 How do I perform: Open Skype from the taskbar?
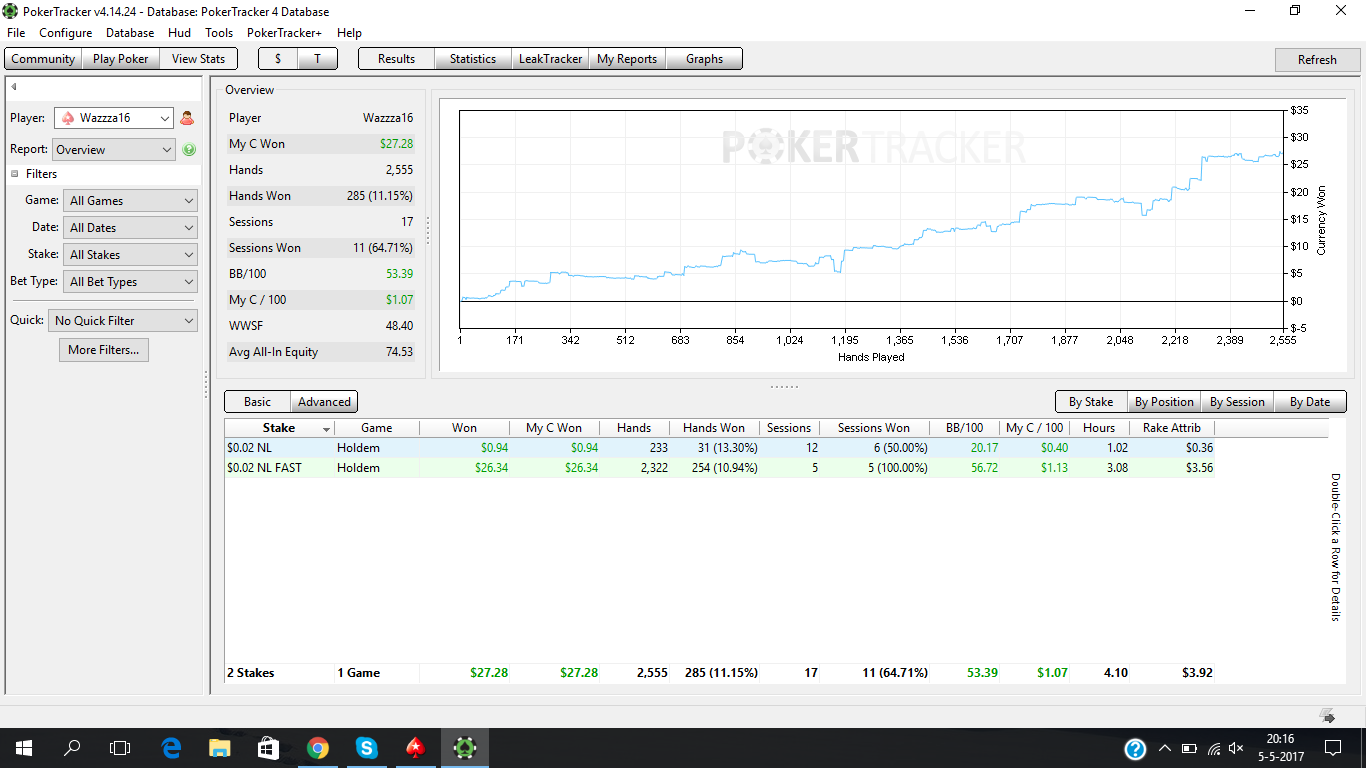366,748
